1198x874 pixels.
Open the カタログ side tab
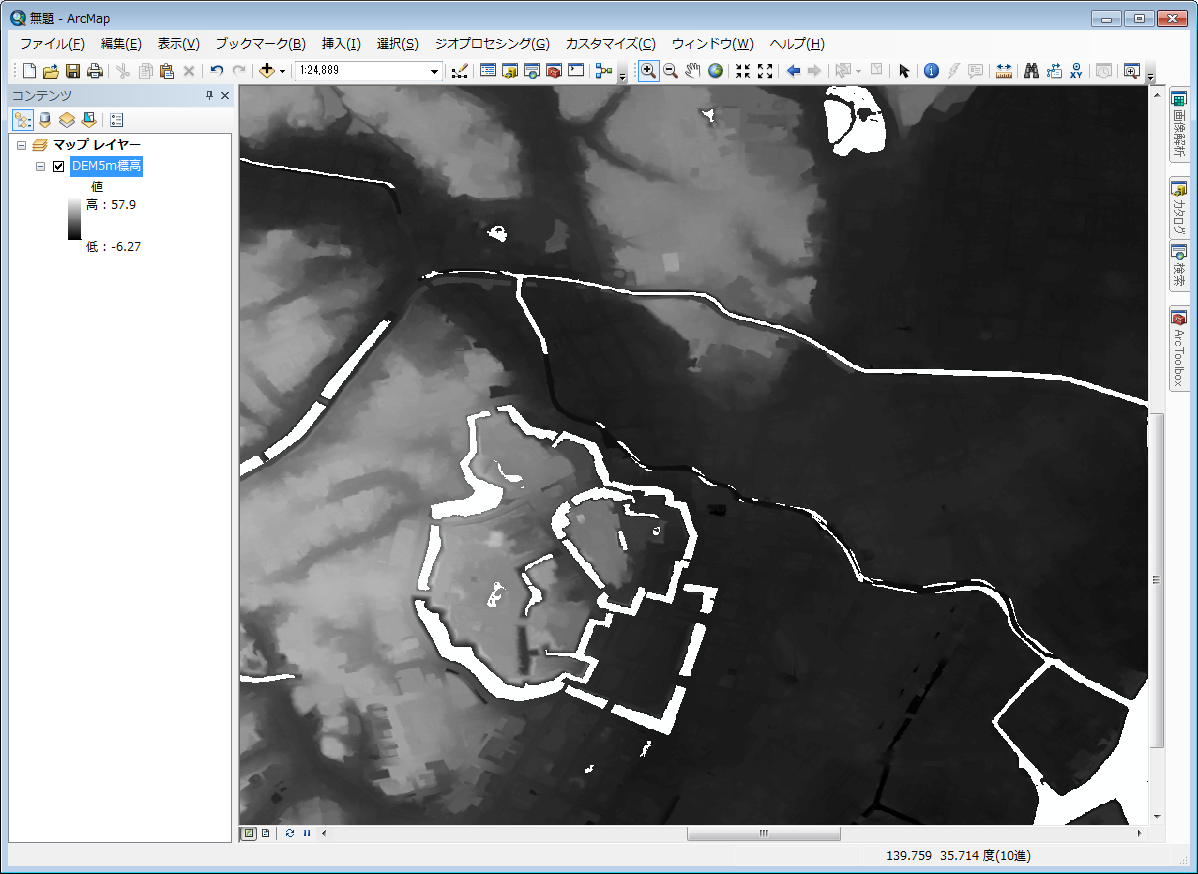1179,208
